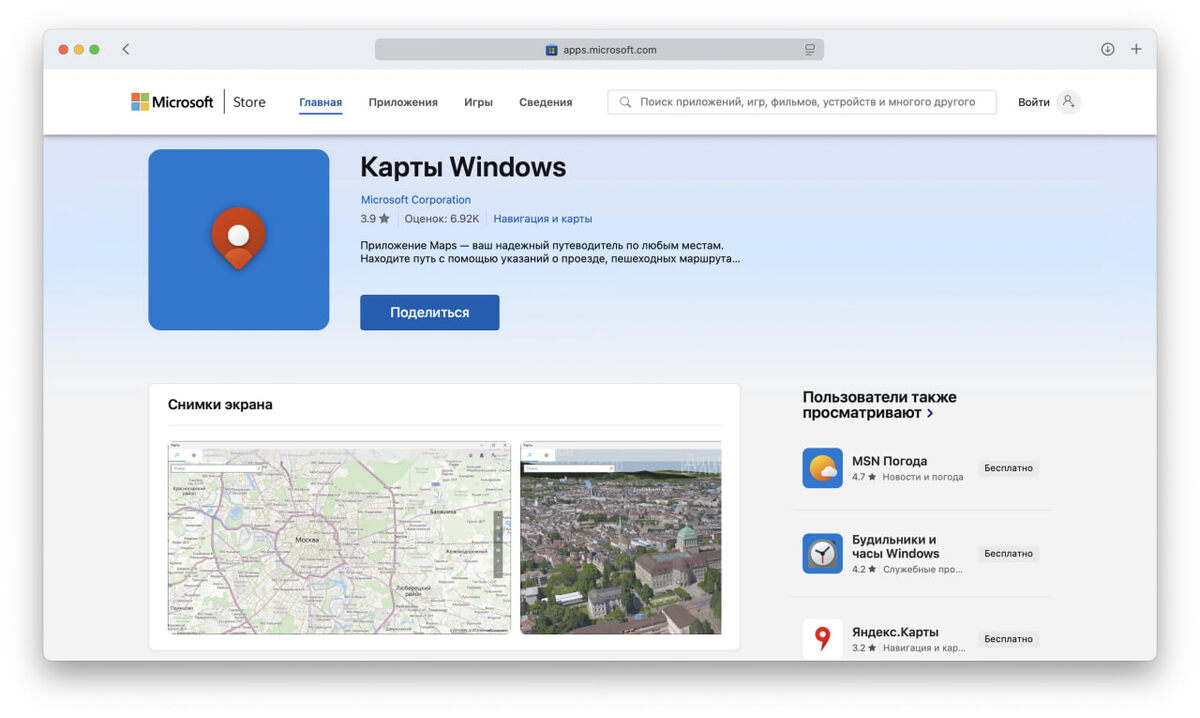Click the MSN Погода title
The width and height of the screenshot is (1200, 718).
pos(889,461)
